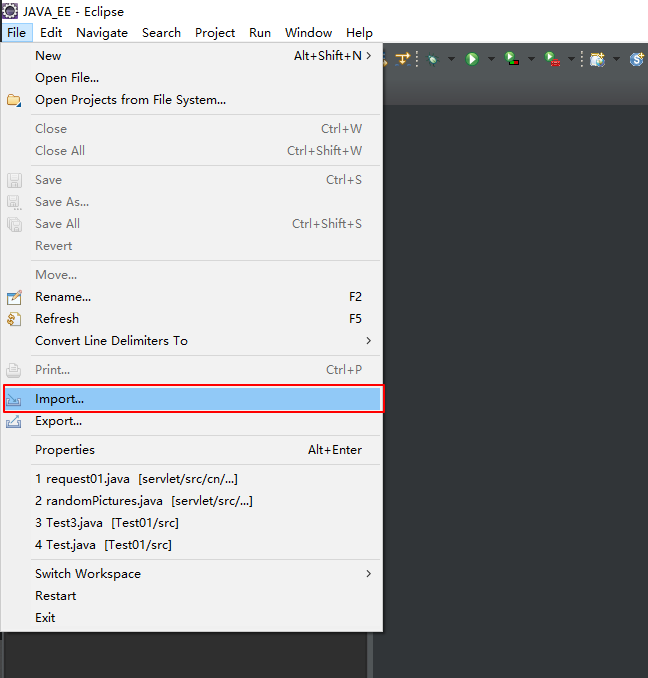
Task: Click the Eclipse application icon in title bar
Action: tap(10, 11)
